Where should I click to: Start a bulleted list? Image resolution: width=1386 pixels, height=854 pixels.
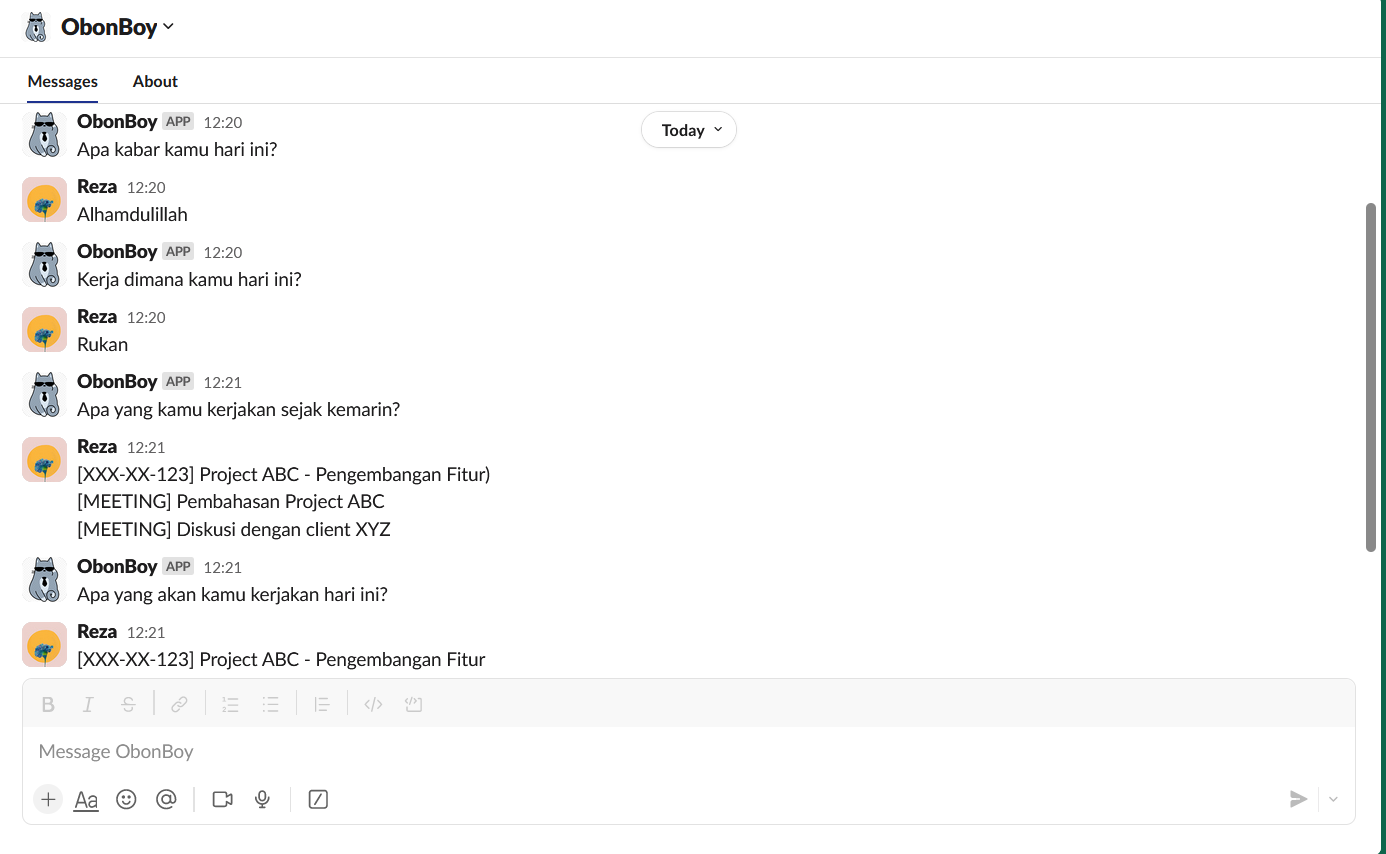point(270,704)
